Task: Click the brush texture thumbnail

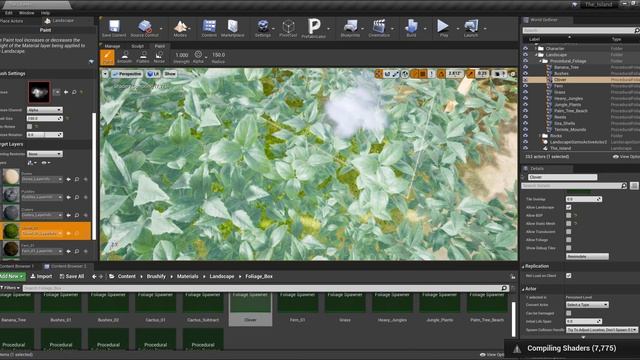Action: pyautogui.click(x=39, y=92)
